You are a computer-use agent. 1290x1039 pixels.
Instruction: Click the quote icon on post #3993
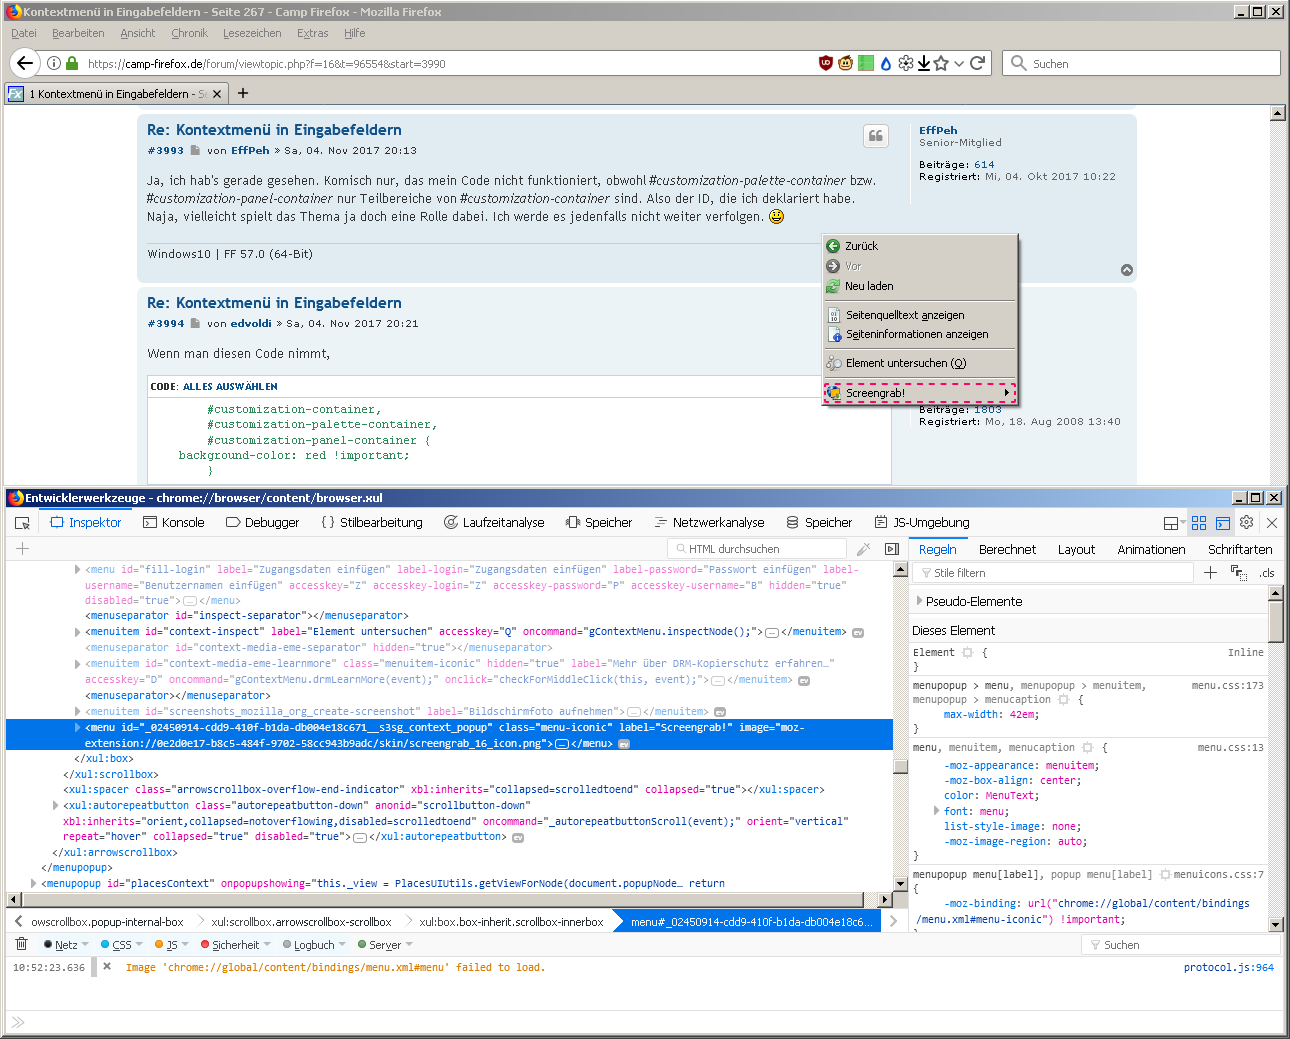click(876, 136)
